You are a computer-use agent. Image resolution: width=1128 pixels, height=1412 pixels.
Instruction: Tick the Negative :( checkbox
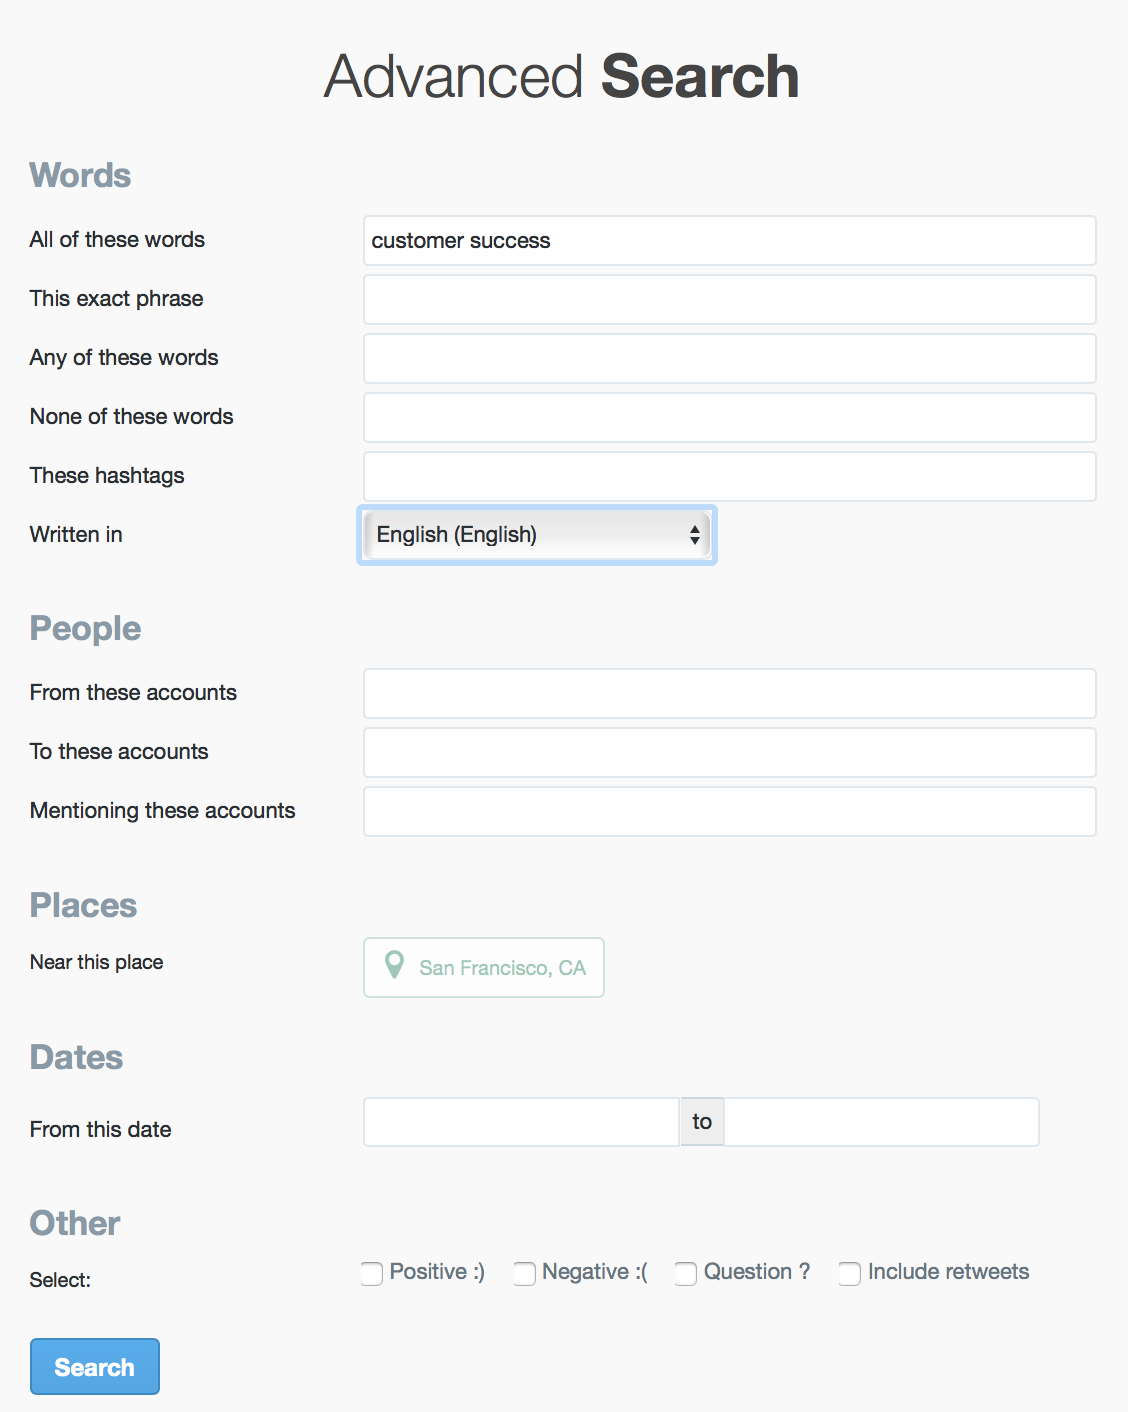pos(524,1273)
